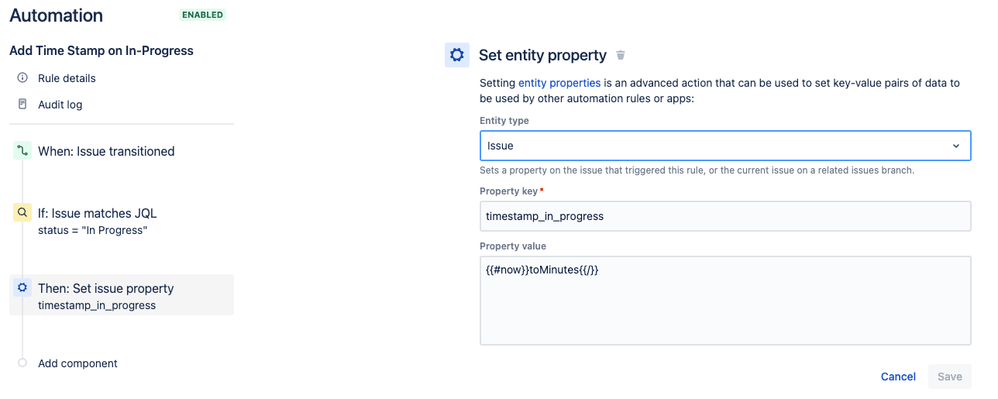Select the yellow JQL condition magnifier icon

(x=23, y=213)
